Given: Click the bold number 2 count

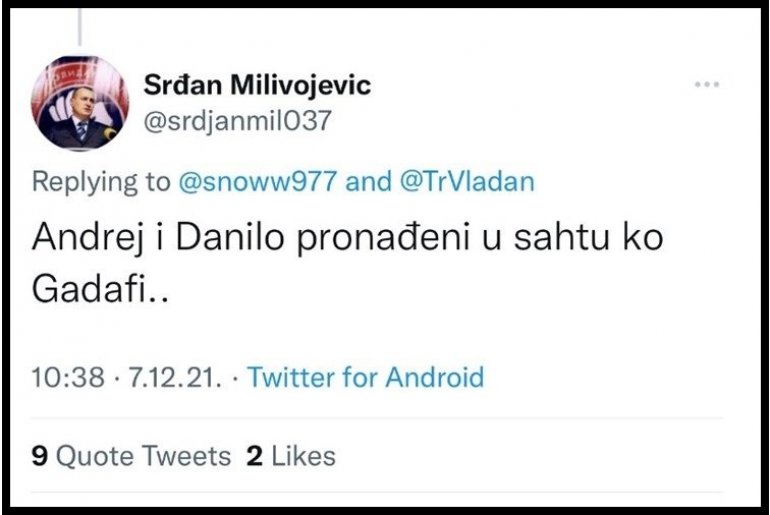Looking at the screenshot, I should coord(254,456).
